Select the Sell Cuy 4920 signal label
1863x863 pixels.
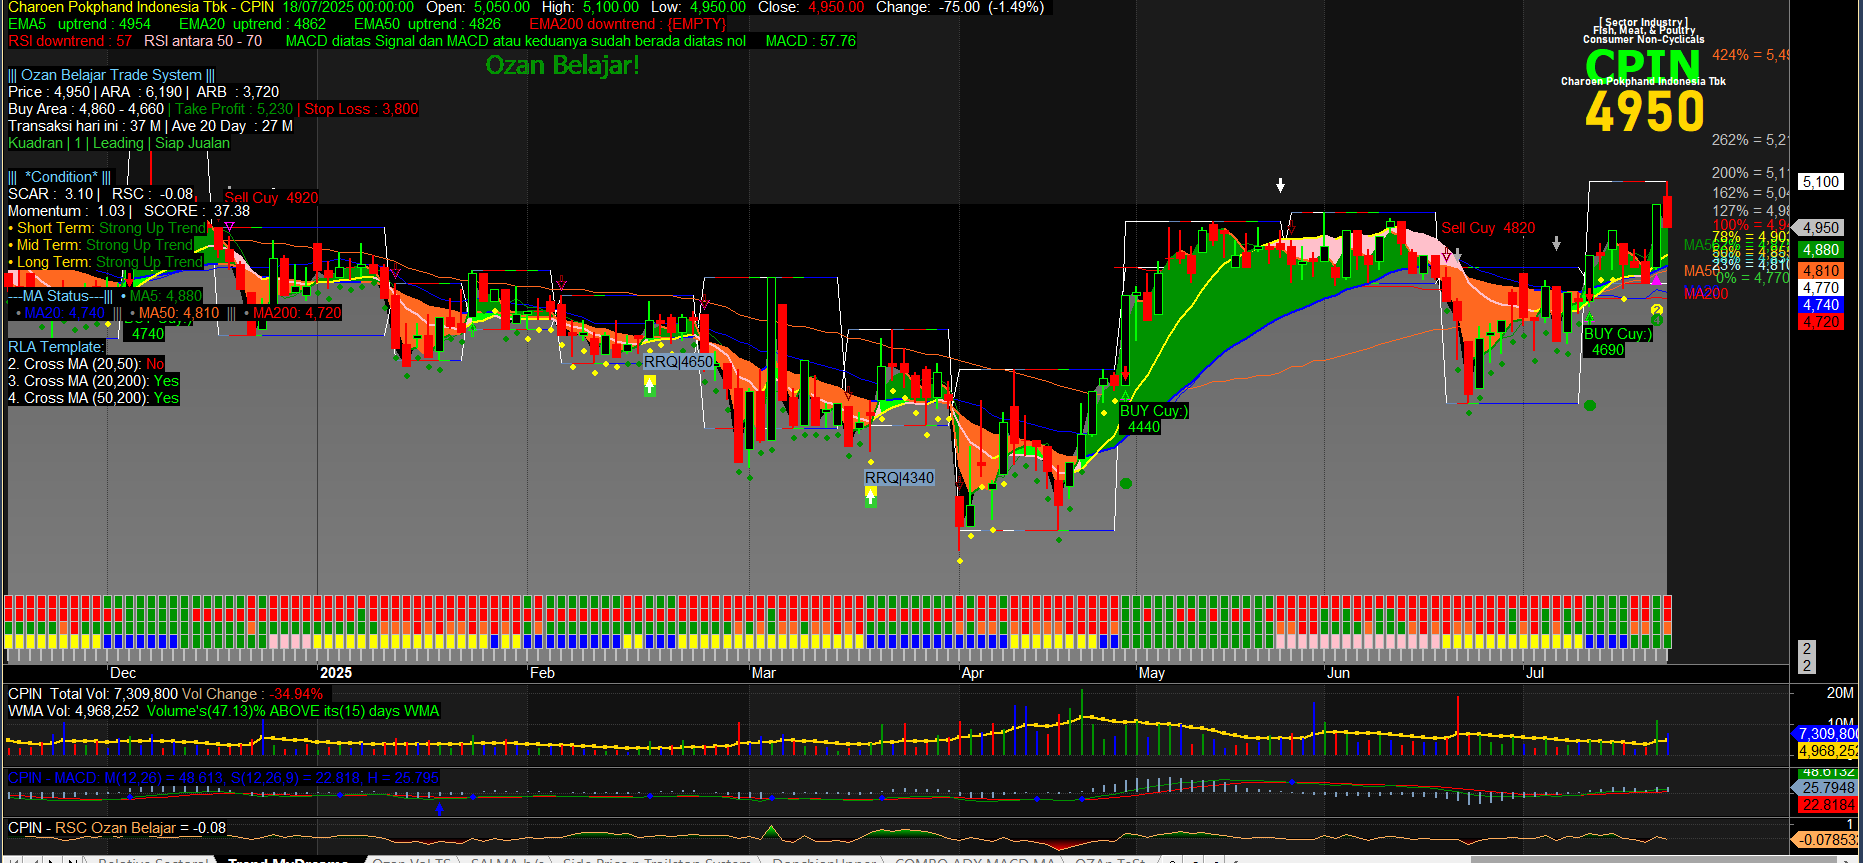point(271,198)
